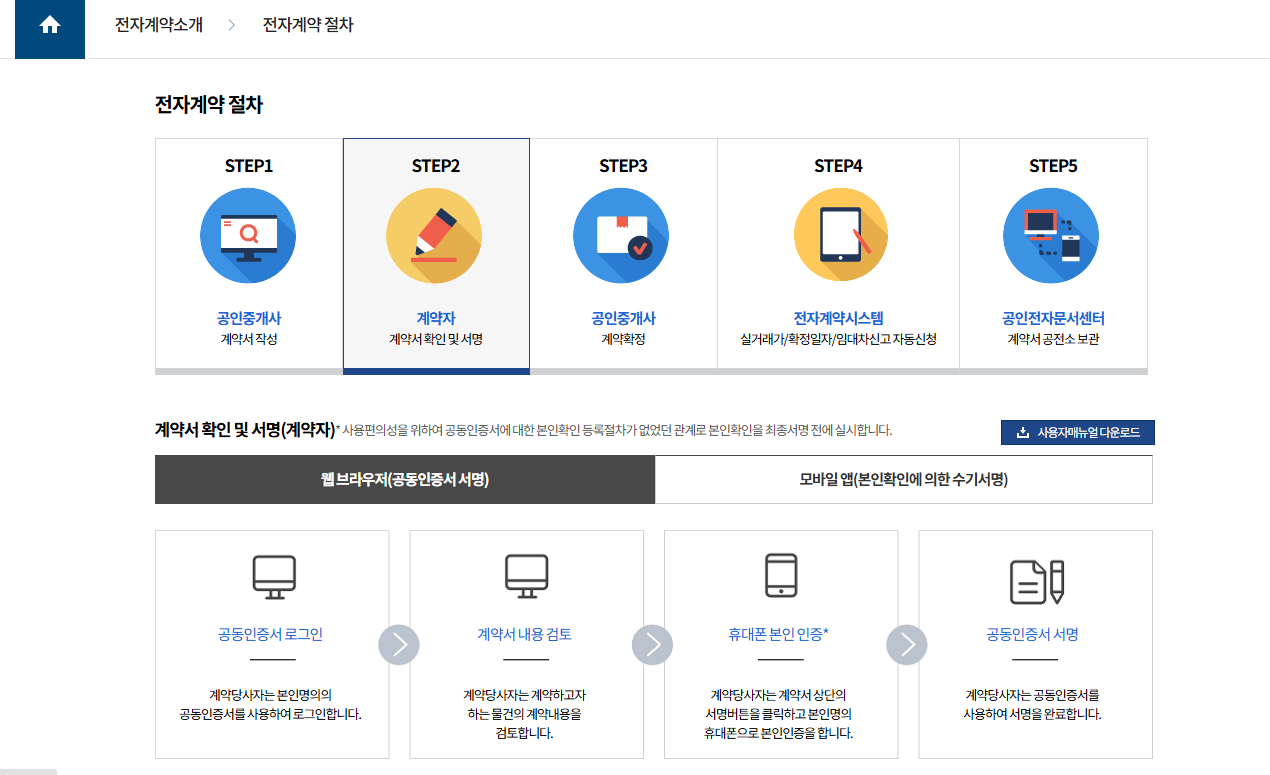Open the 모바일 앱(본인확인에 의한 수기서명) tab
The height and width of the screenshot is (775, 1270).
coord(903,479)
